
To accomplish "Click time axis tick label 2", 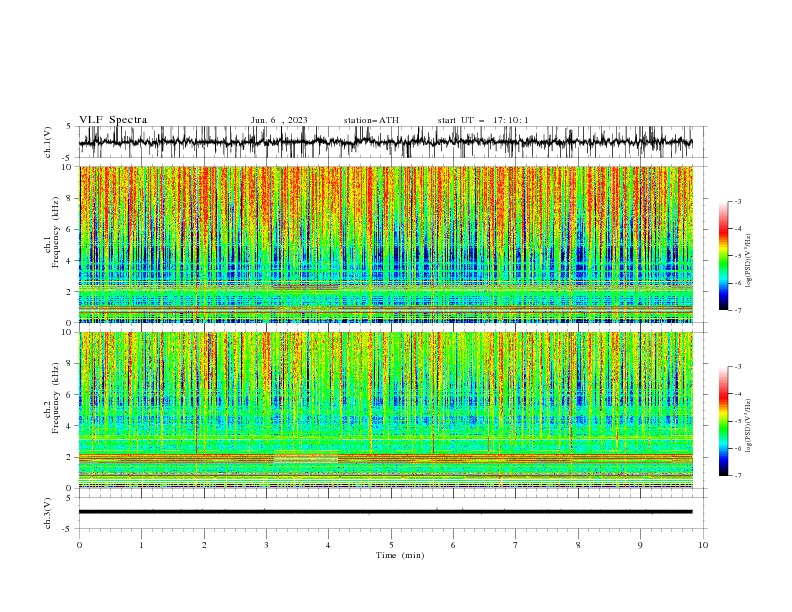I will [204, 545].
